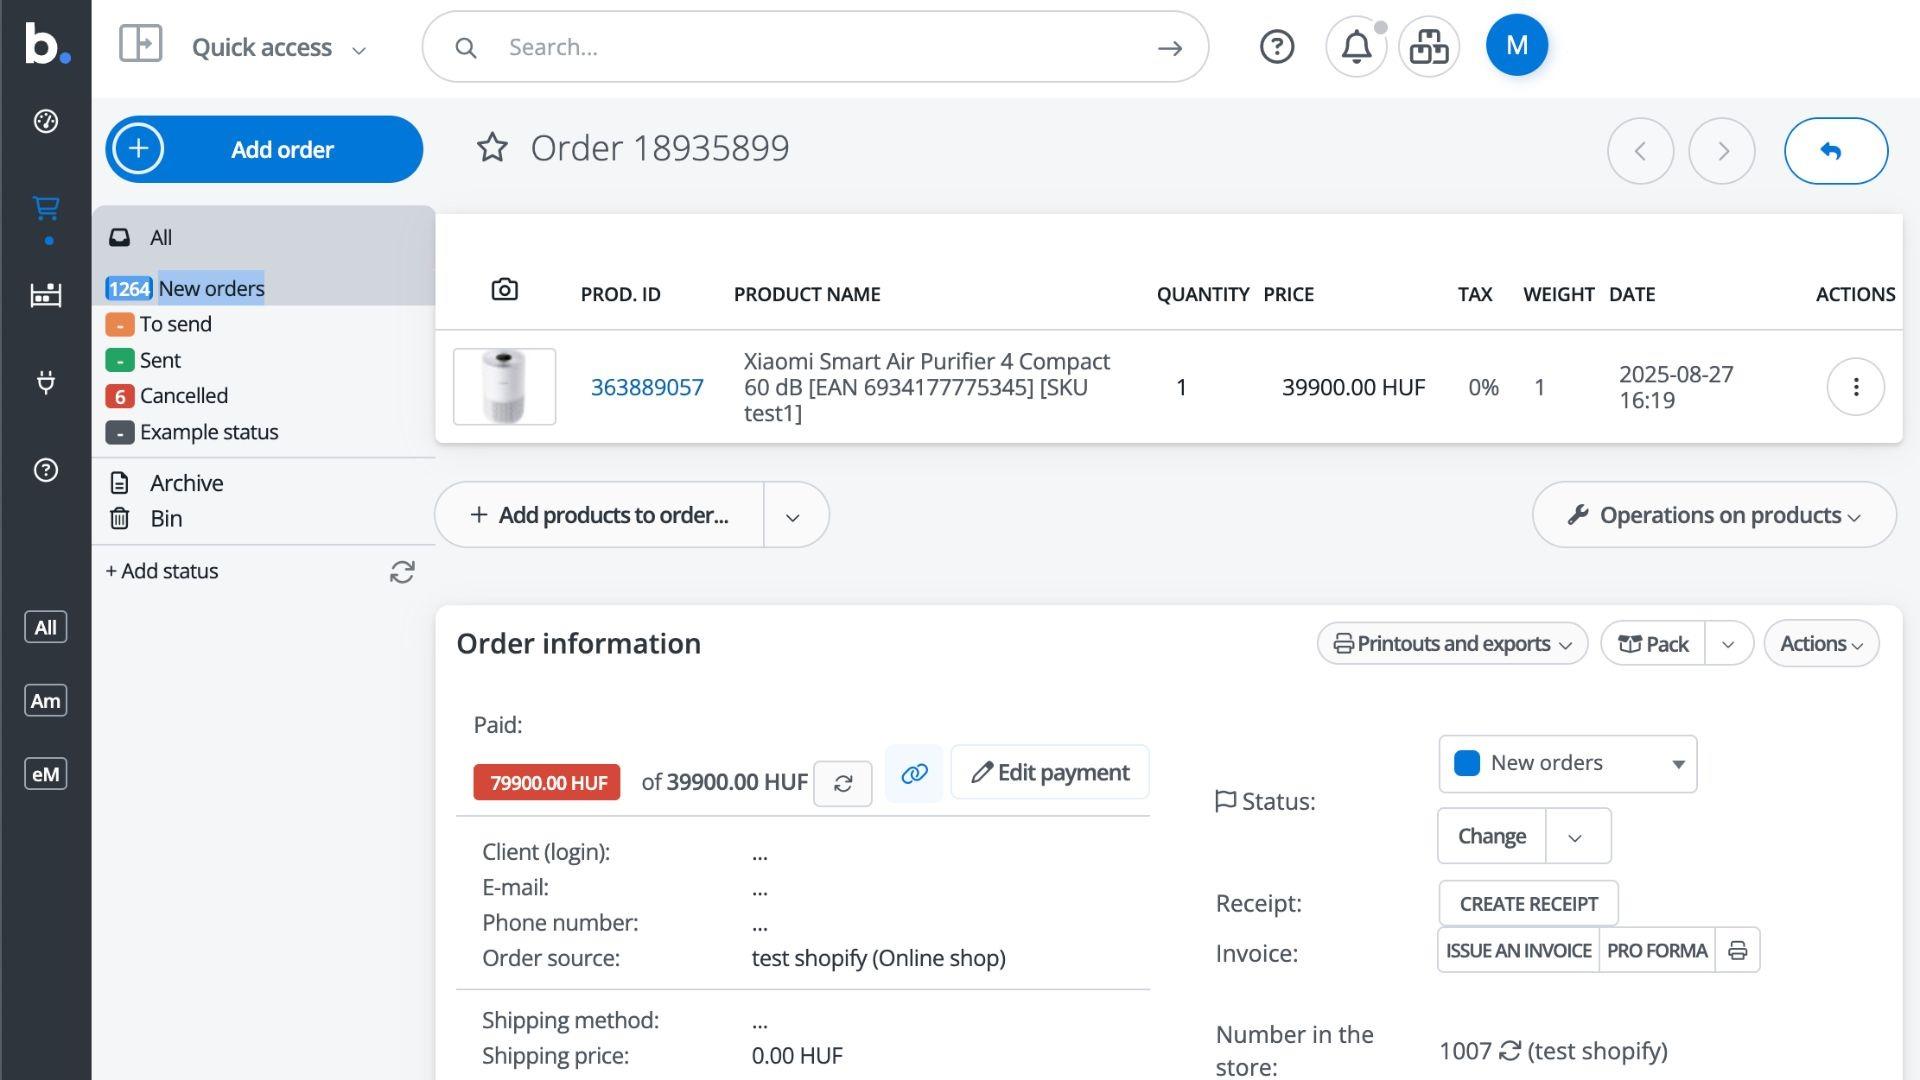
Task: Open the sidebar help question icon
Action: (x=46, y=470)
